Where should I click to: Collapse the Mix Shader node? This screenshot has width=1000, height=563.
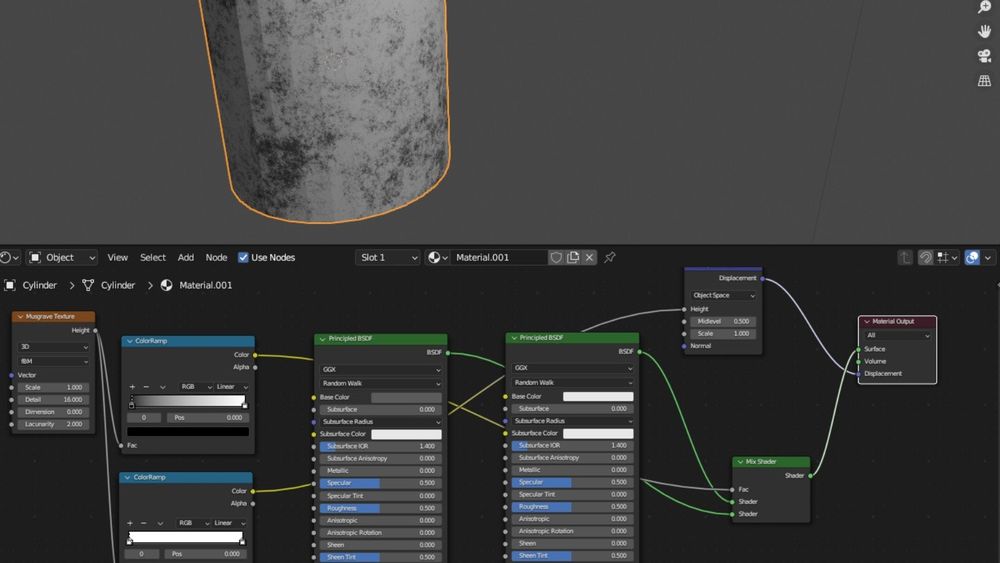pos(740,462)
